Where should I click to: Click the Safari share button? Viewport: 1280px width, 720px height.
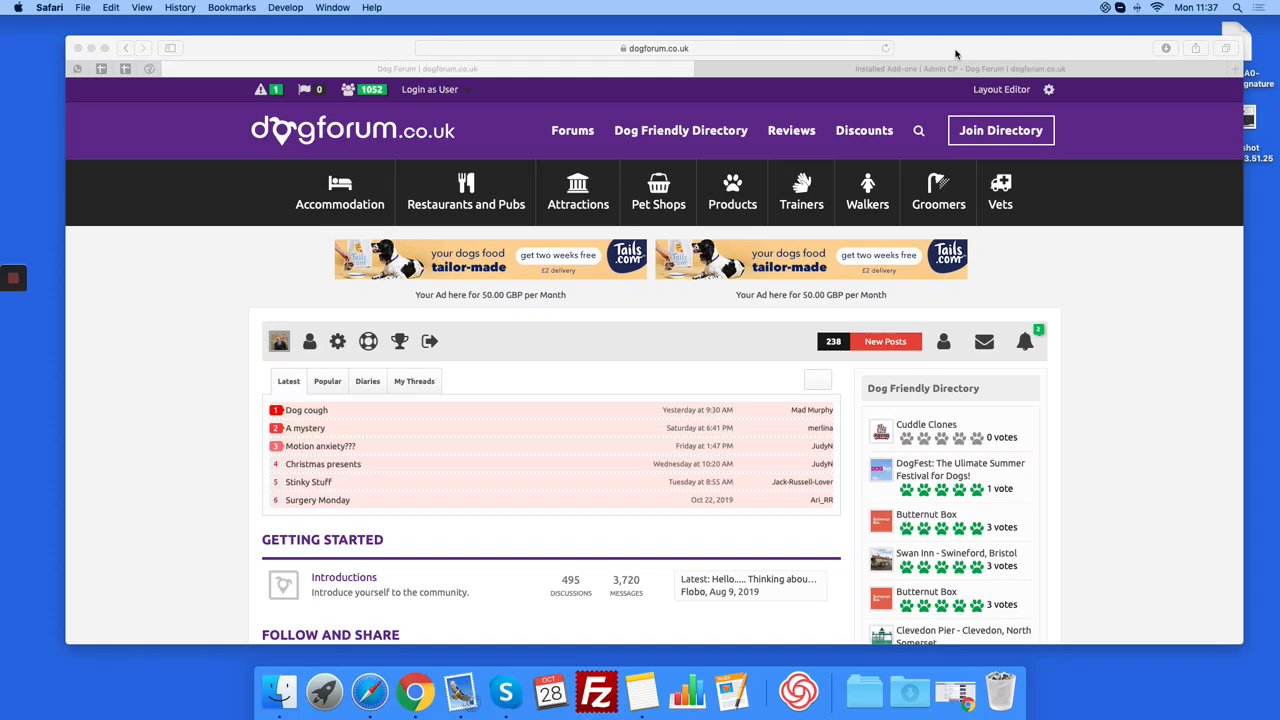click(x=1195, y=48)
